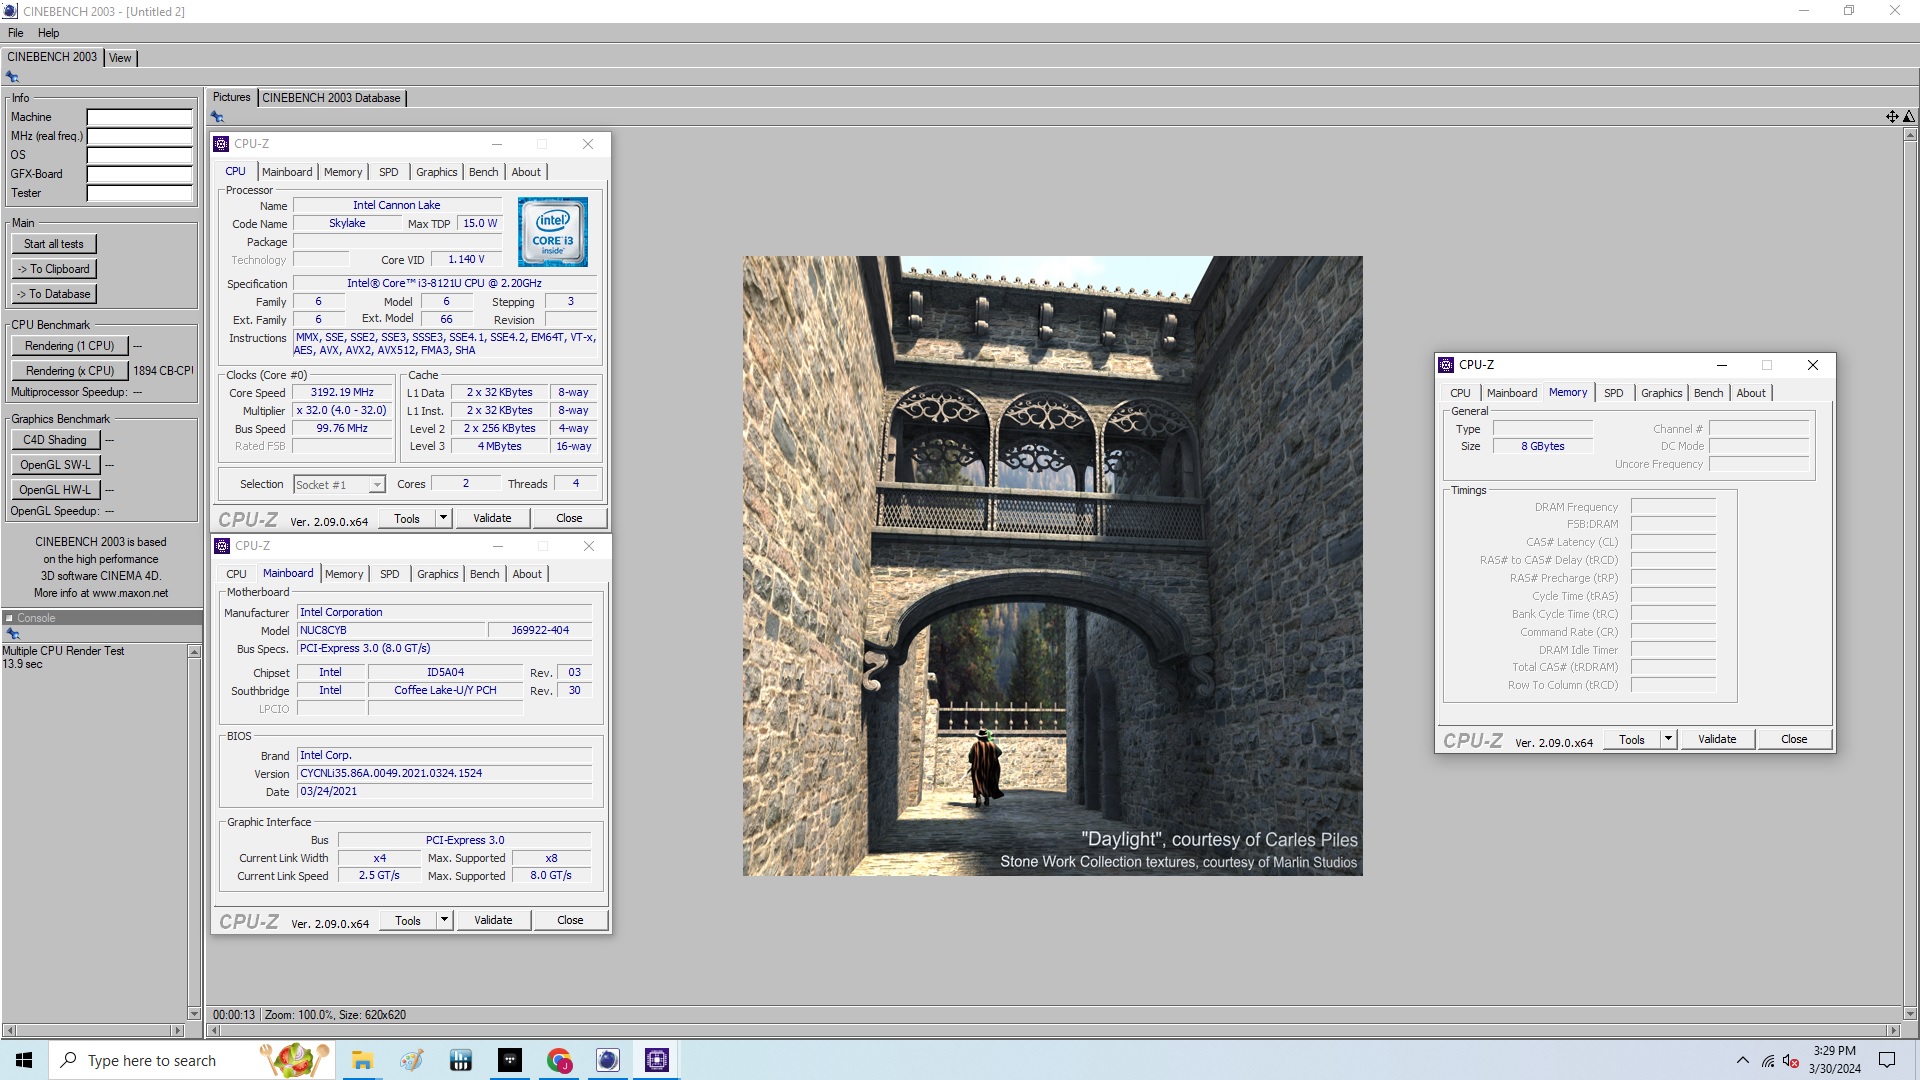Open SPD tab in CPU-Z Memory window
The width and height of the screenshot is (1920, 1080).
tap(1613, 393)
